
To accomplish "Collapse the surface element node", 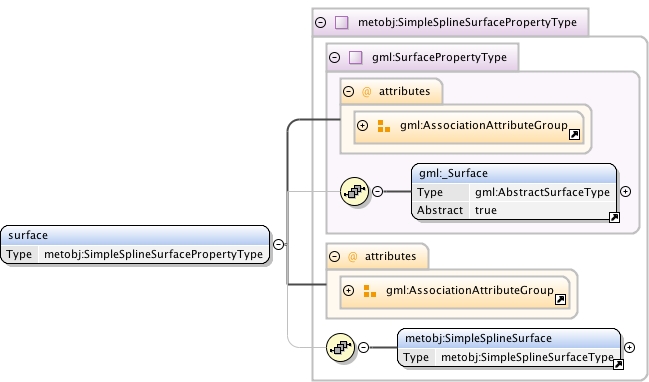I will tap(279, 244).
